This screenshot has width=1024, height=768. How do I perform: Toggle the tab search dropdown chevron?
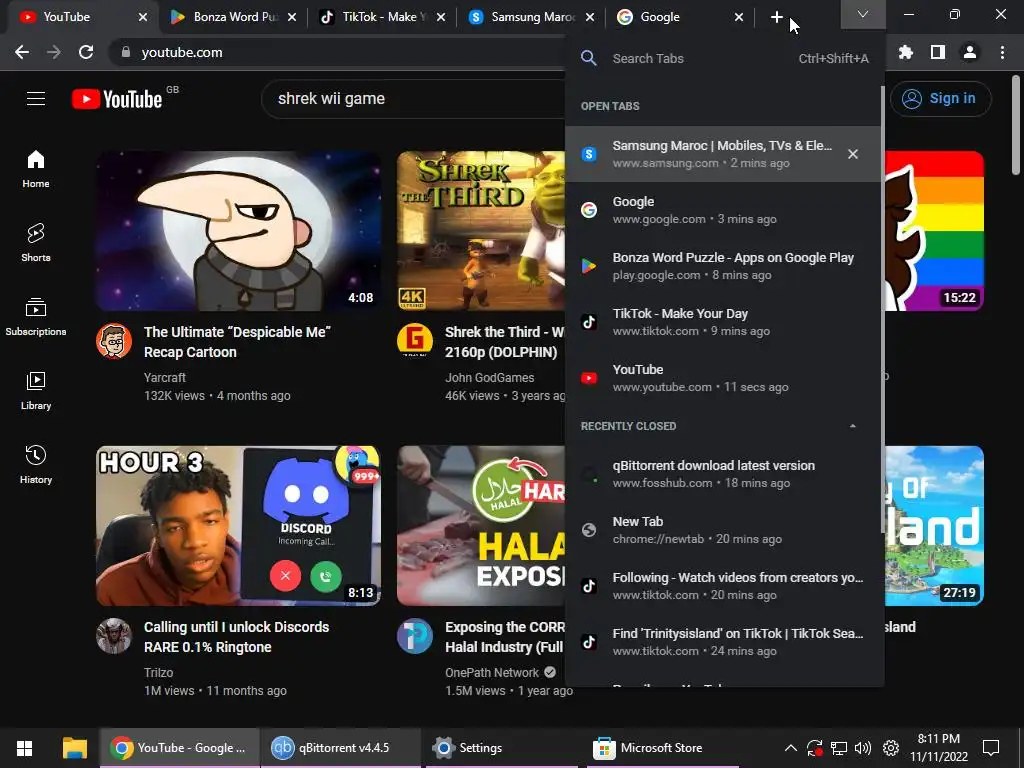pyautogui.click(x=863, y=14)
